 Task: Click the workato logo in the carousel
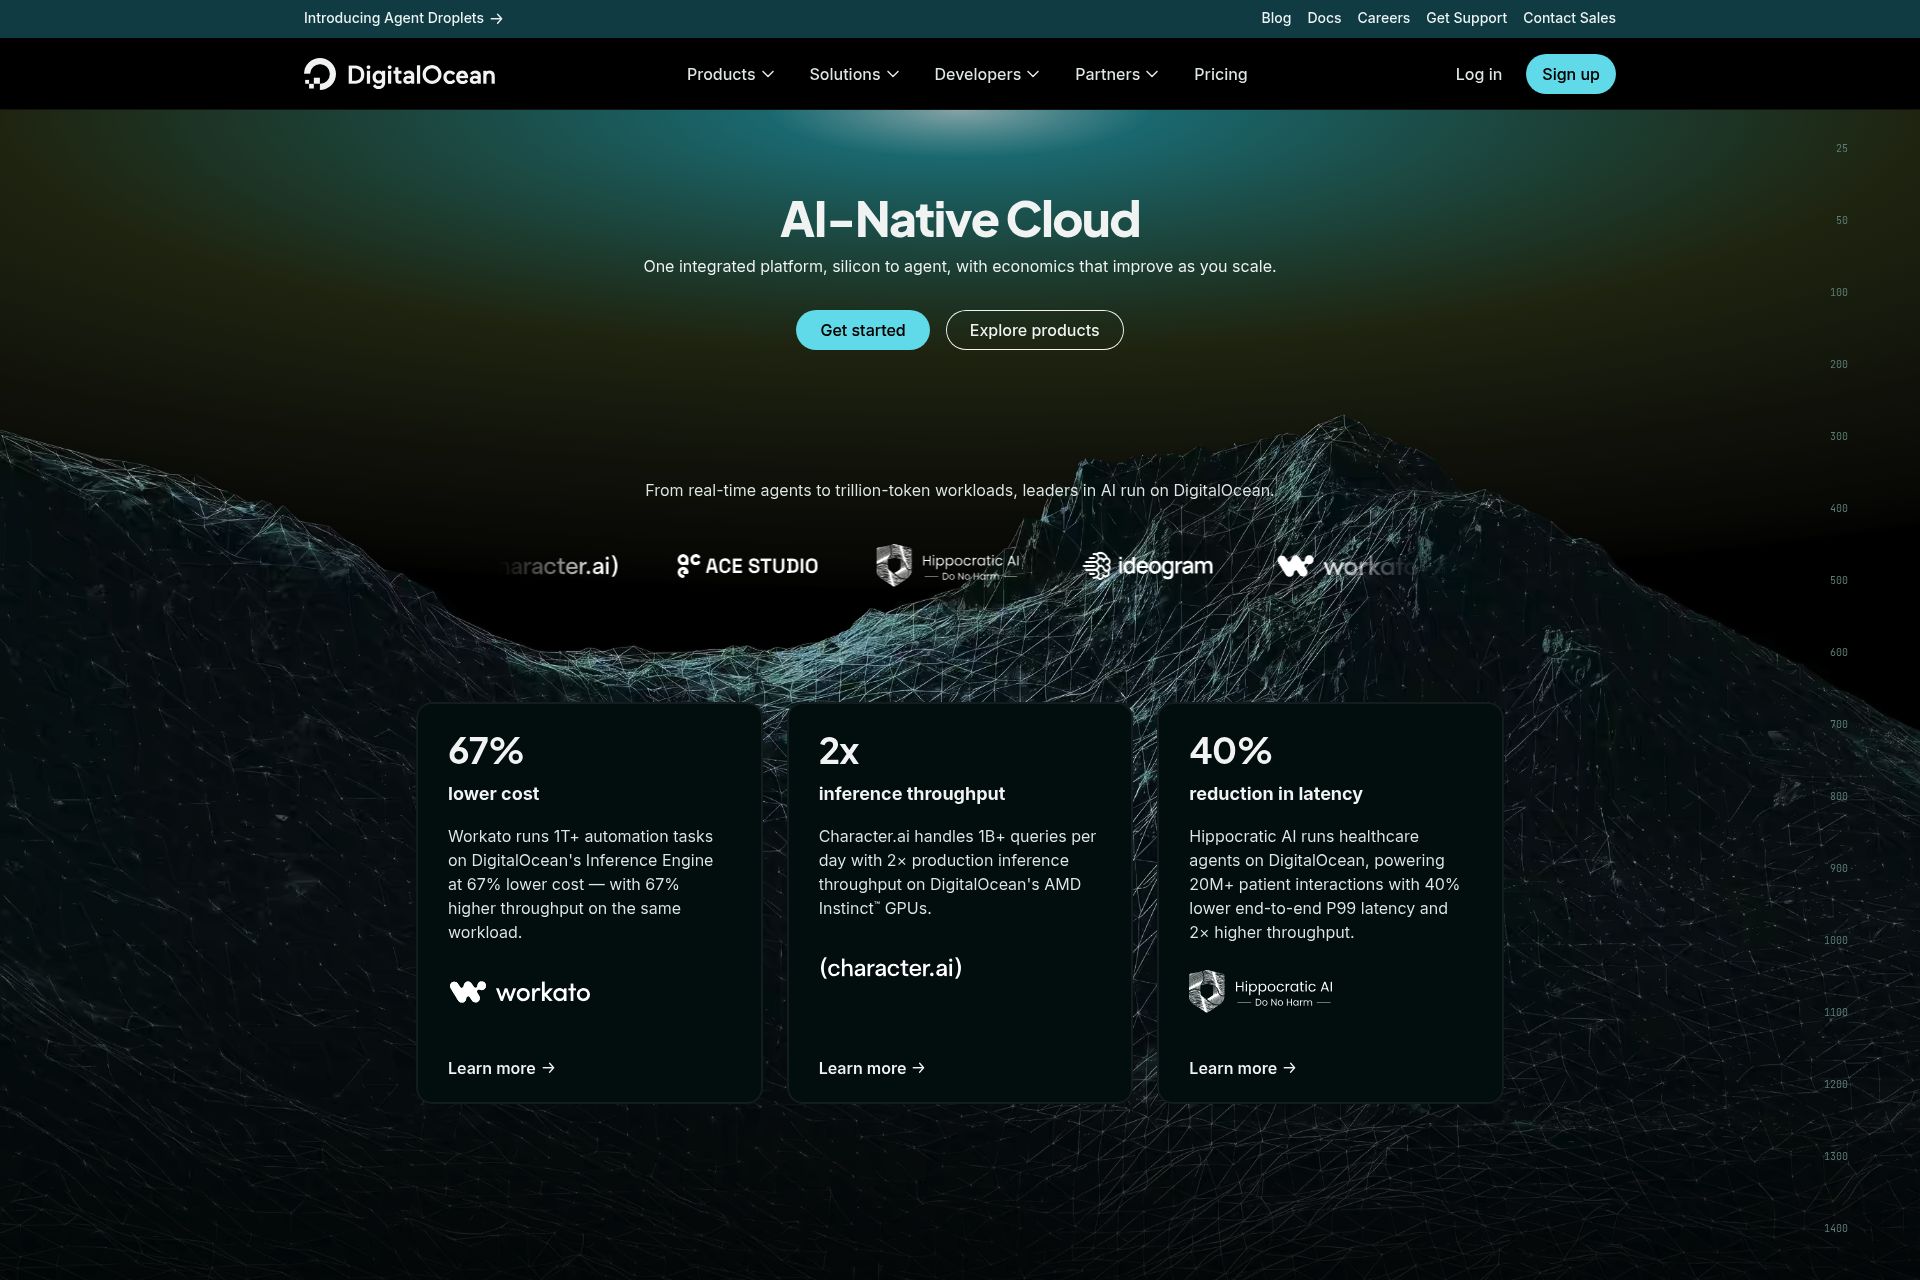pyautogui.click(x=1347, y=566)
